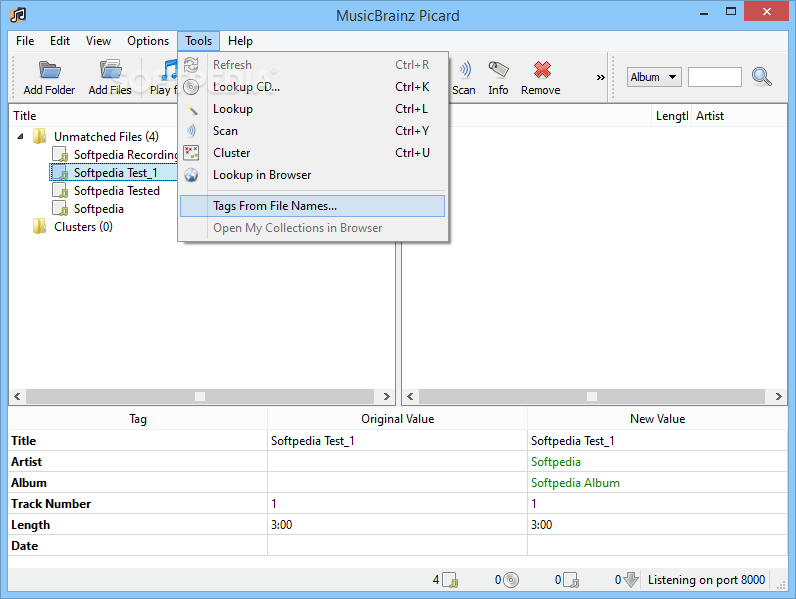Image resolution: width=796 pixels, height=599 pixels.
Task: Collapse the Unmatched Files tree node
Action: pyautogui.click(x=20, y=137)
